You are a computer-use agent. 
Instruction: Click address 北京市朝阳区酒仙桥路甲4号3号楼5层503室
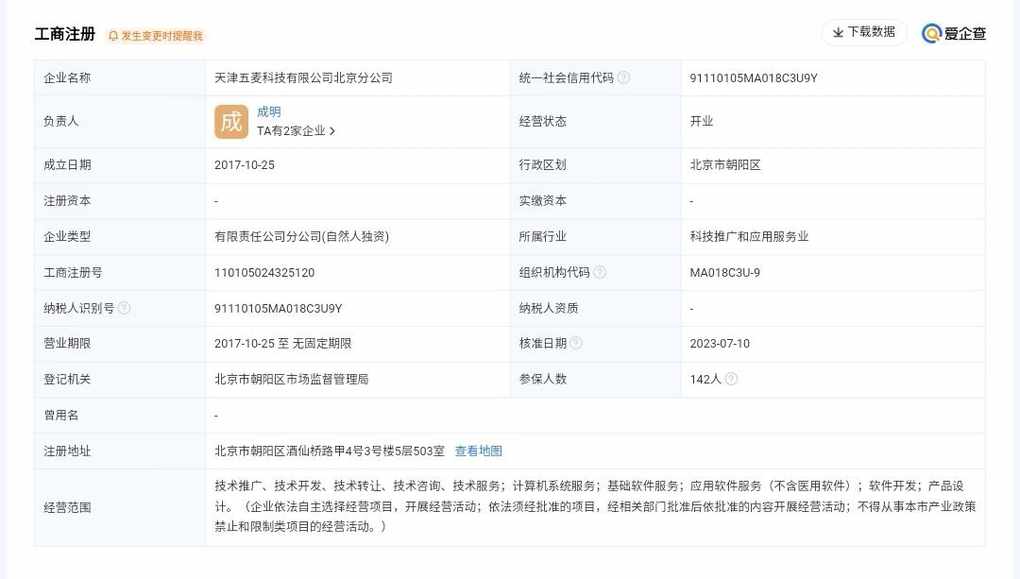point(329,451)
